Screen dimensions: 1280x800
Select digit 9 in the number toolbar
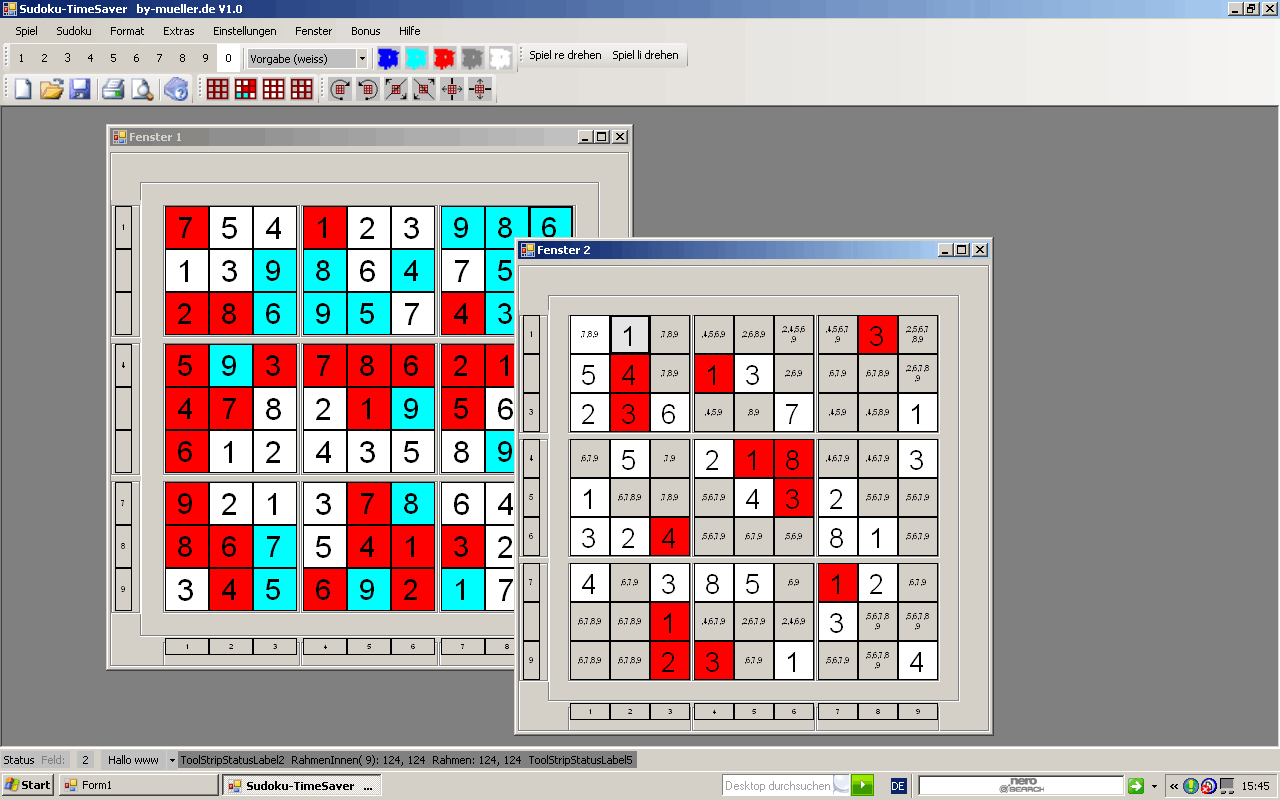point(205,58)
